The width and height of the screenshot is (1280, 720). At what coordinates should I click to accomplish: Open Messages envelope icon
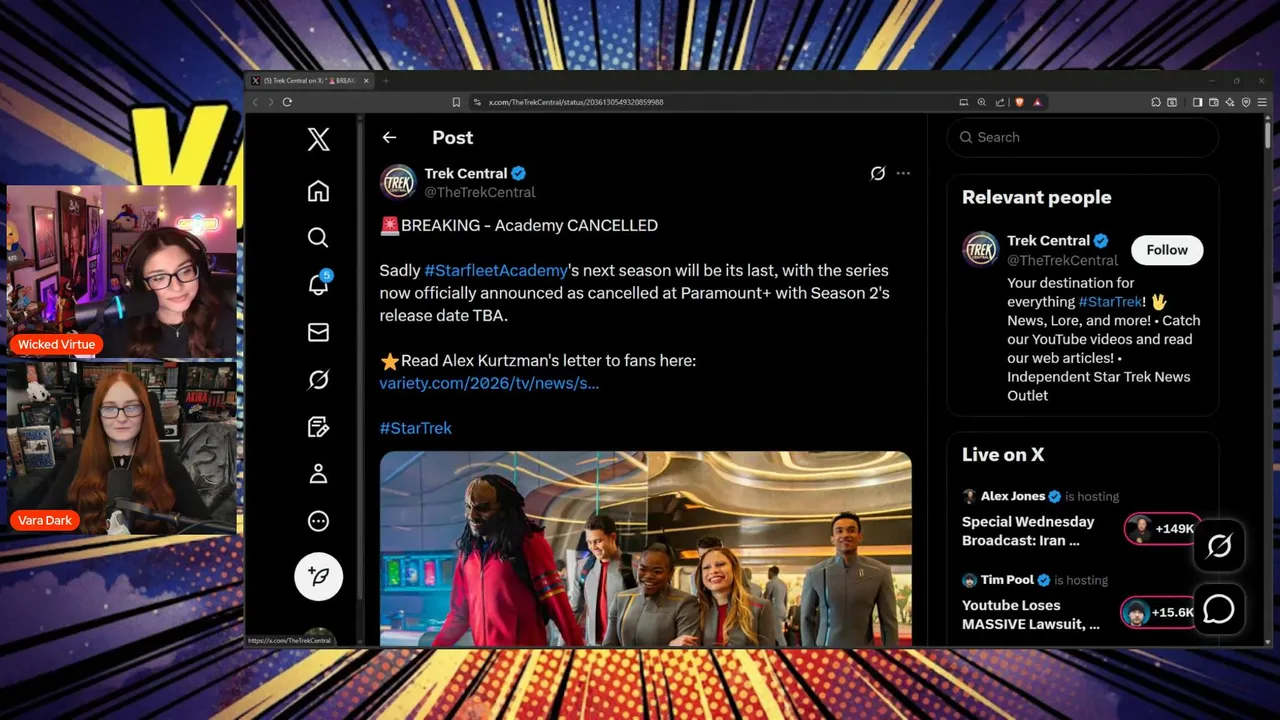318,332
